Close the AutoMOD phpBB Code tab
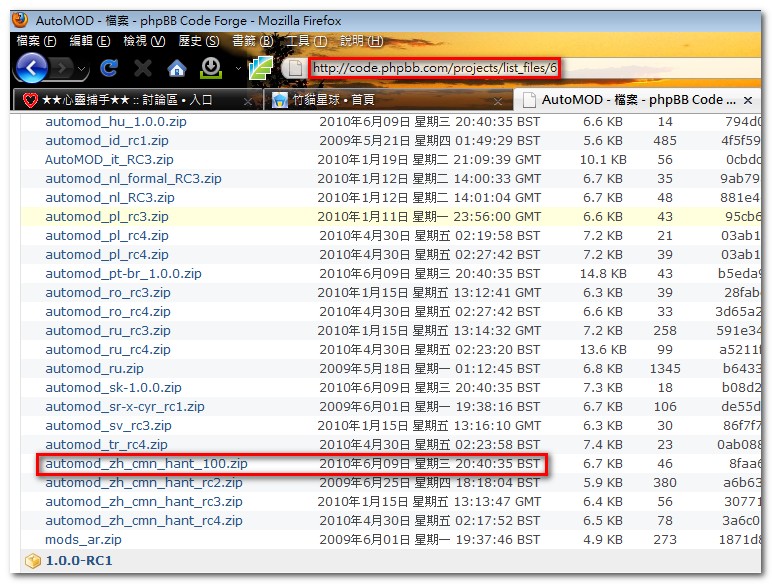The image size is (772, 584). (748, 100)
